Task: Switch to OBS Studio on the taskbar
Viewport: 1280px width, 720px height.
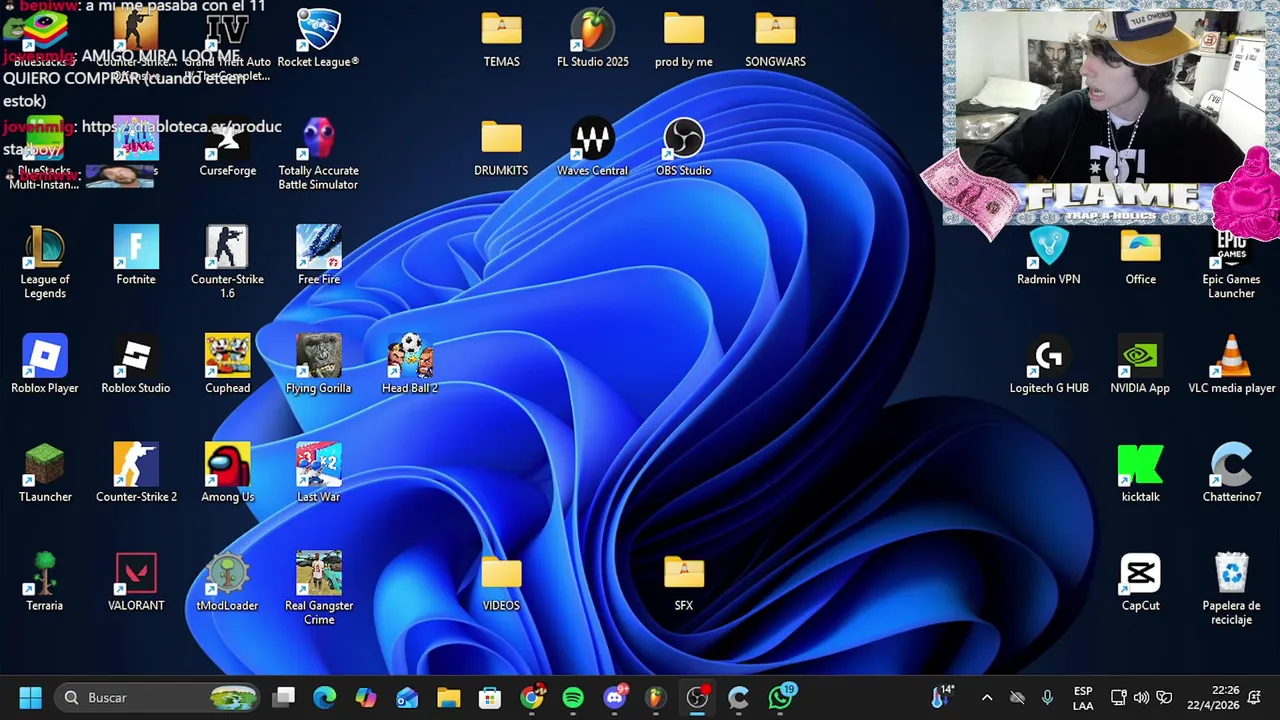Action: tap(697, 697)
